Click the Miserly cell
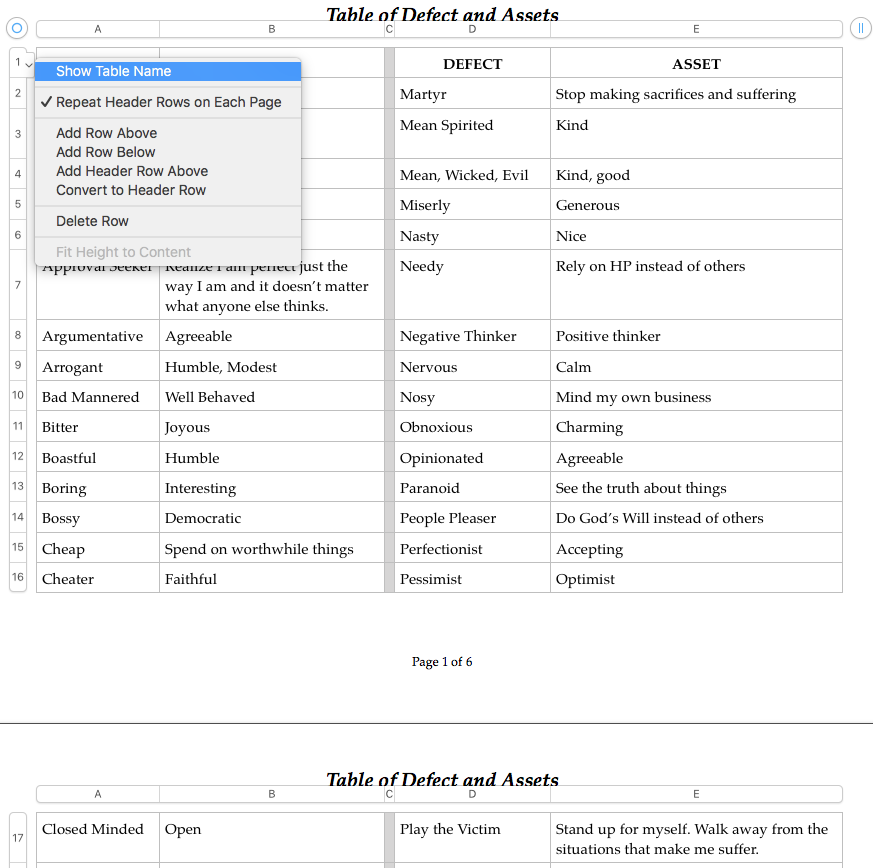The image size is (873, 868). click(472, 204)
